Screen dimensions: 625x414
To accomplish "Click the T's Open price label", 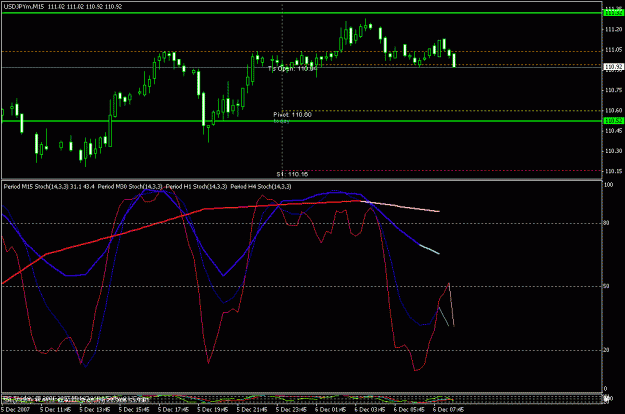I will (x=292, y=69).
